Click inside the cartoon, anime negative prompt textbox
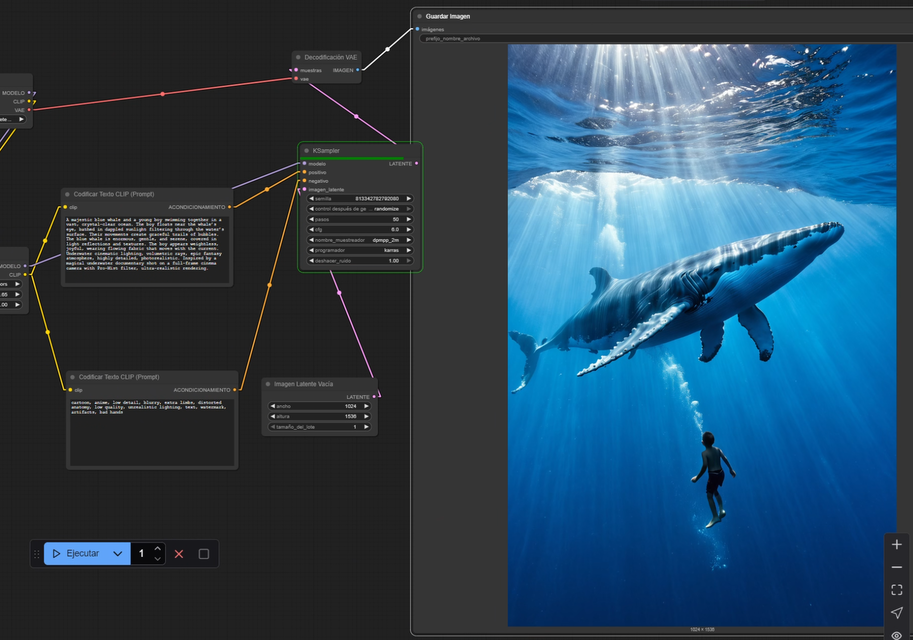 (x=153, y=432)
